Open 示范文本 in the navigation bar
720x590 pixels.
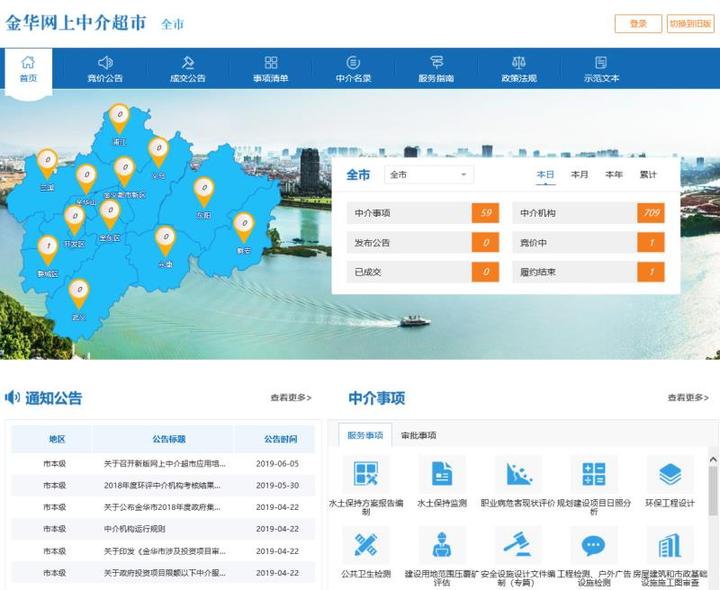(x=601, y=69)
